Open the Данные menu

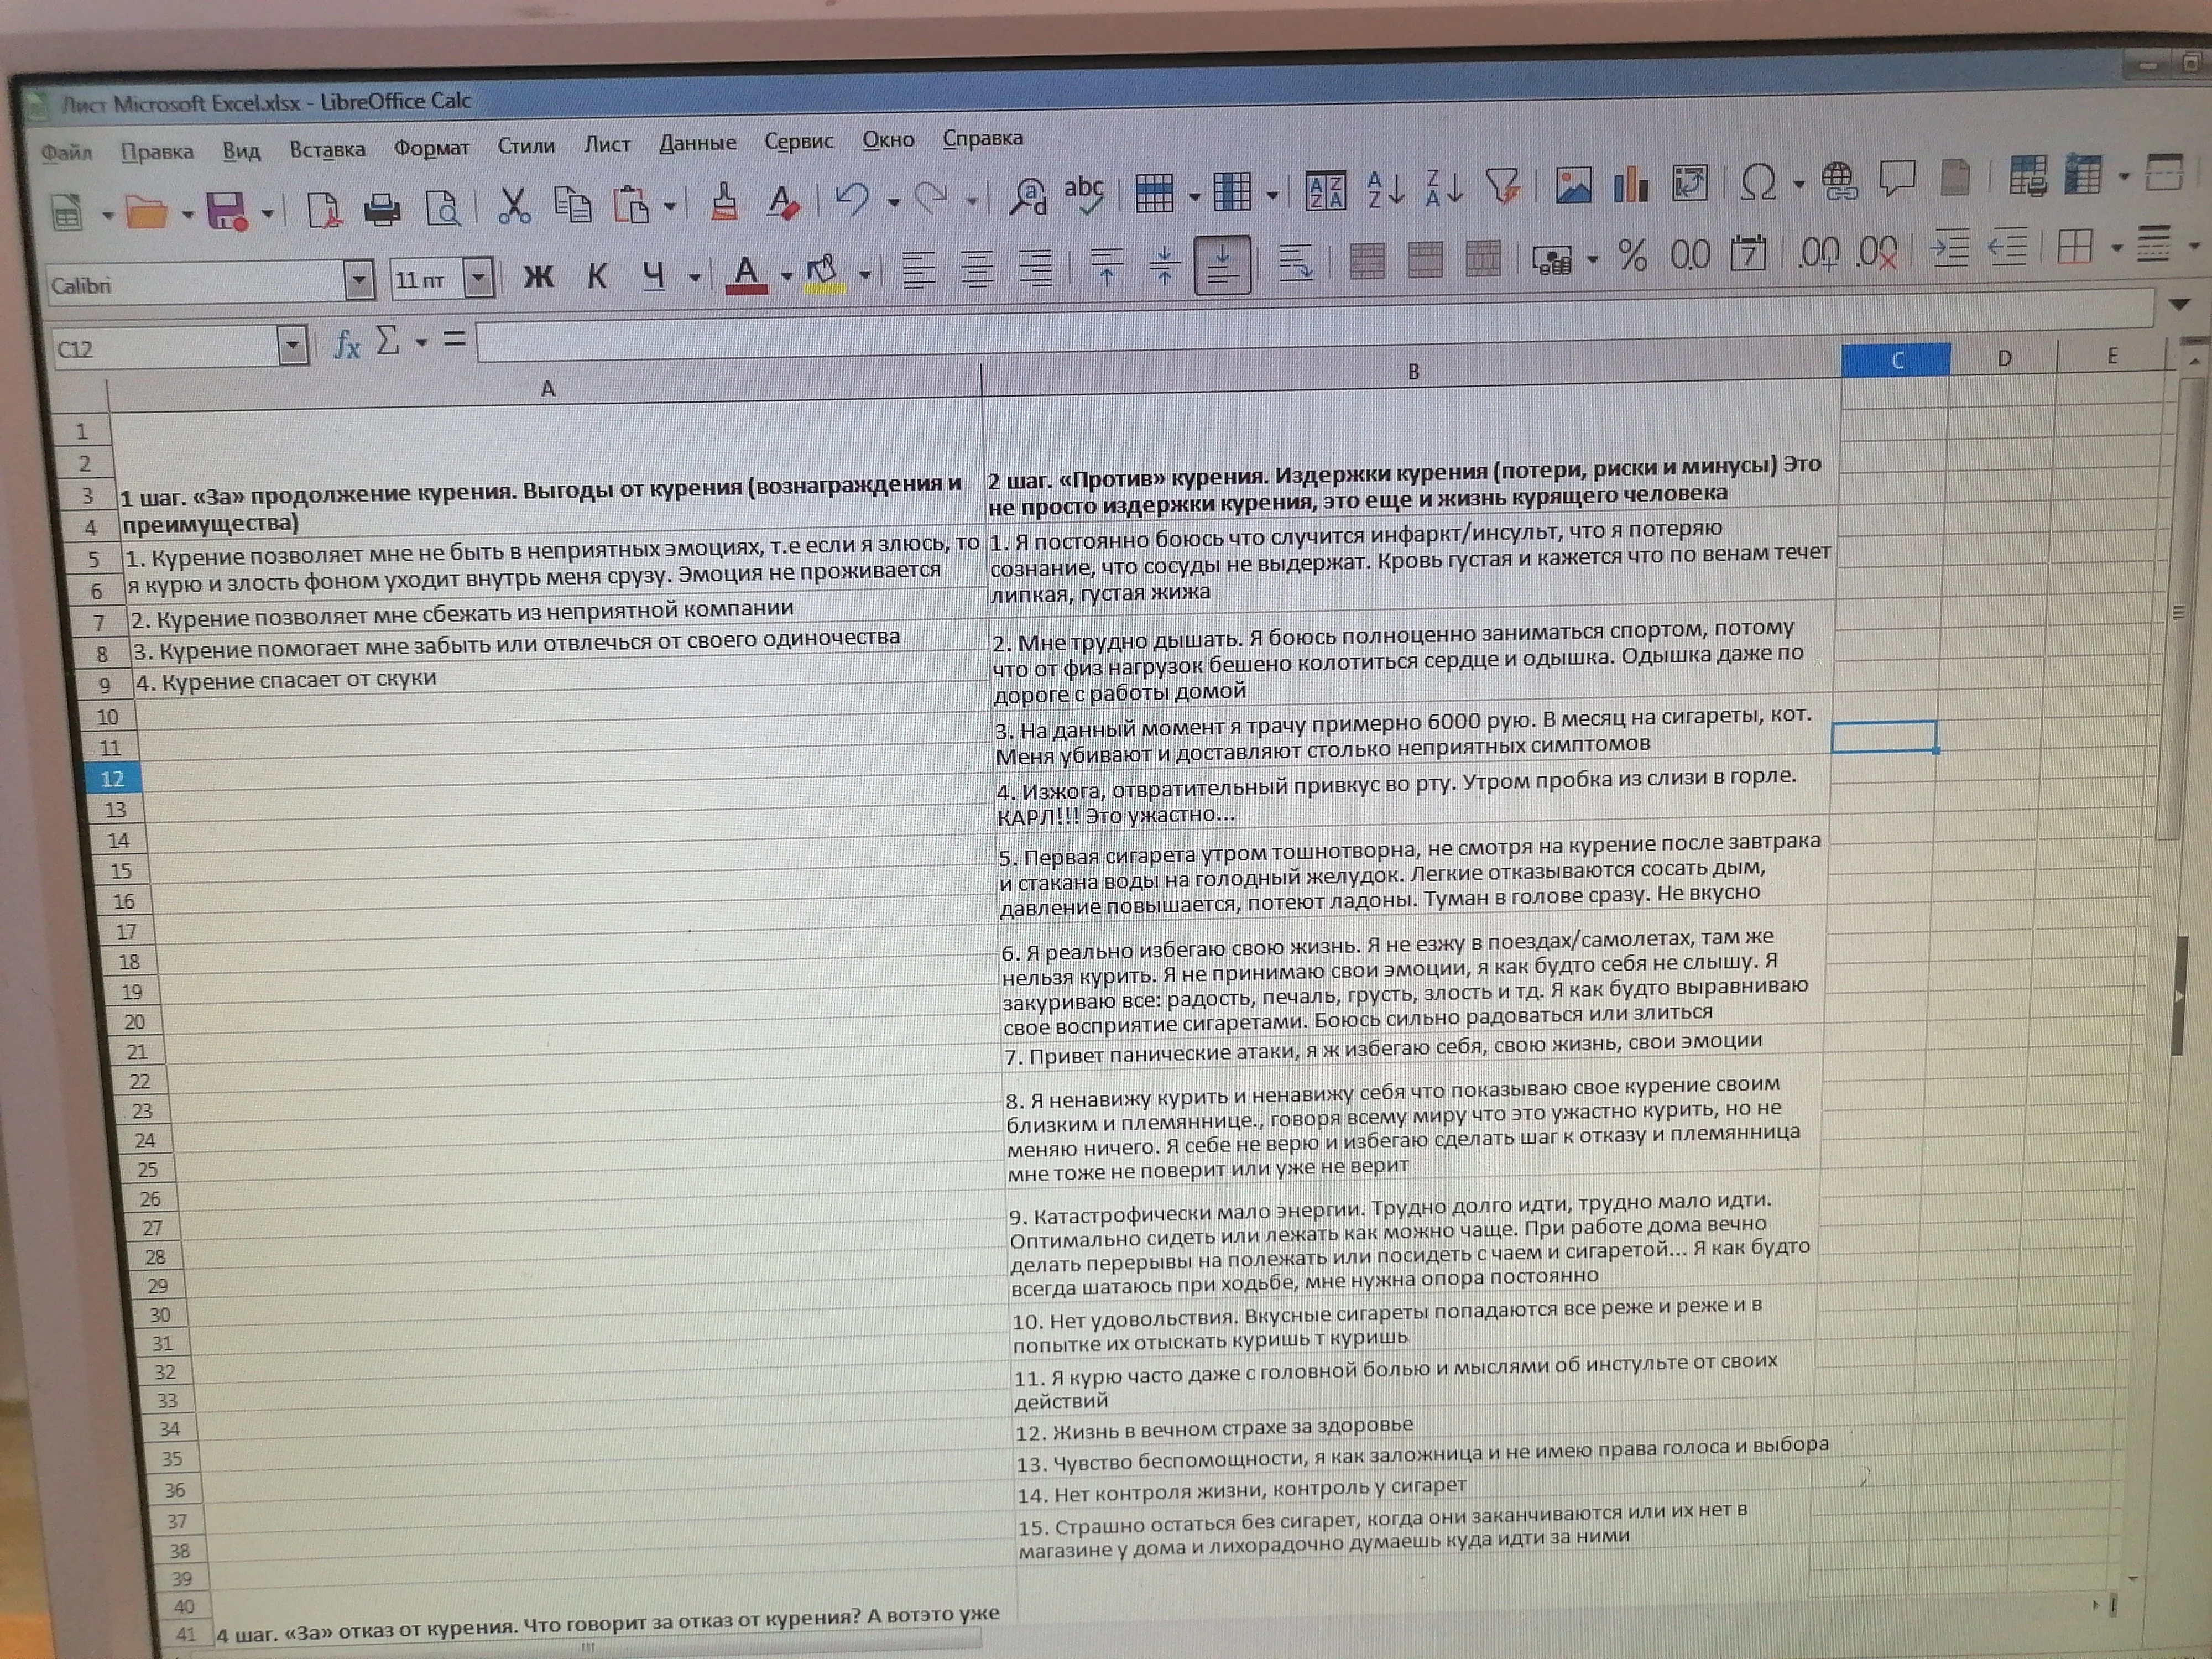coord(697,143)
